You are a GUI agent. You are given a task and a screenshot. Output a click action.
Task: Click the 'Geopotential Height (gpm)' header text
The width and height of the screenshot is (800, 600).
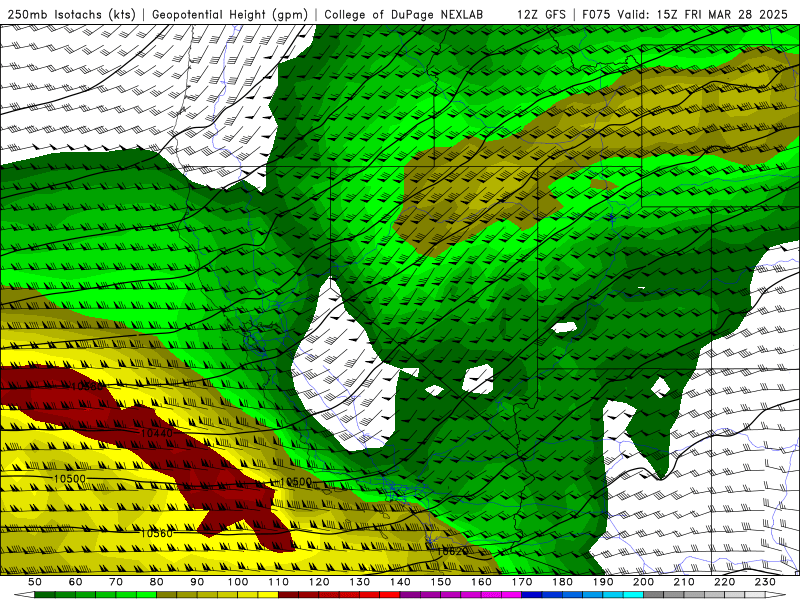pyautogui.click(x=230, y=14)
